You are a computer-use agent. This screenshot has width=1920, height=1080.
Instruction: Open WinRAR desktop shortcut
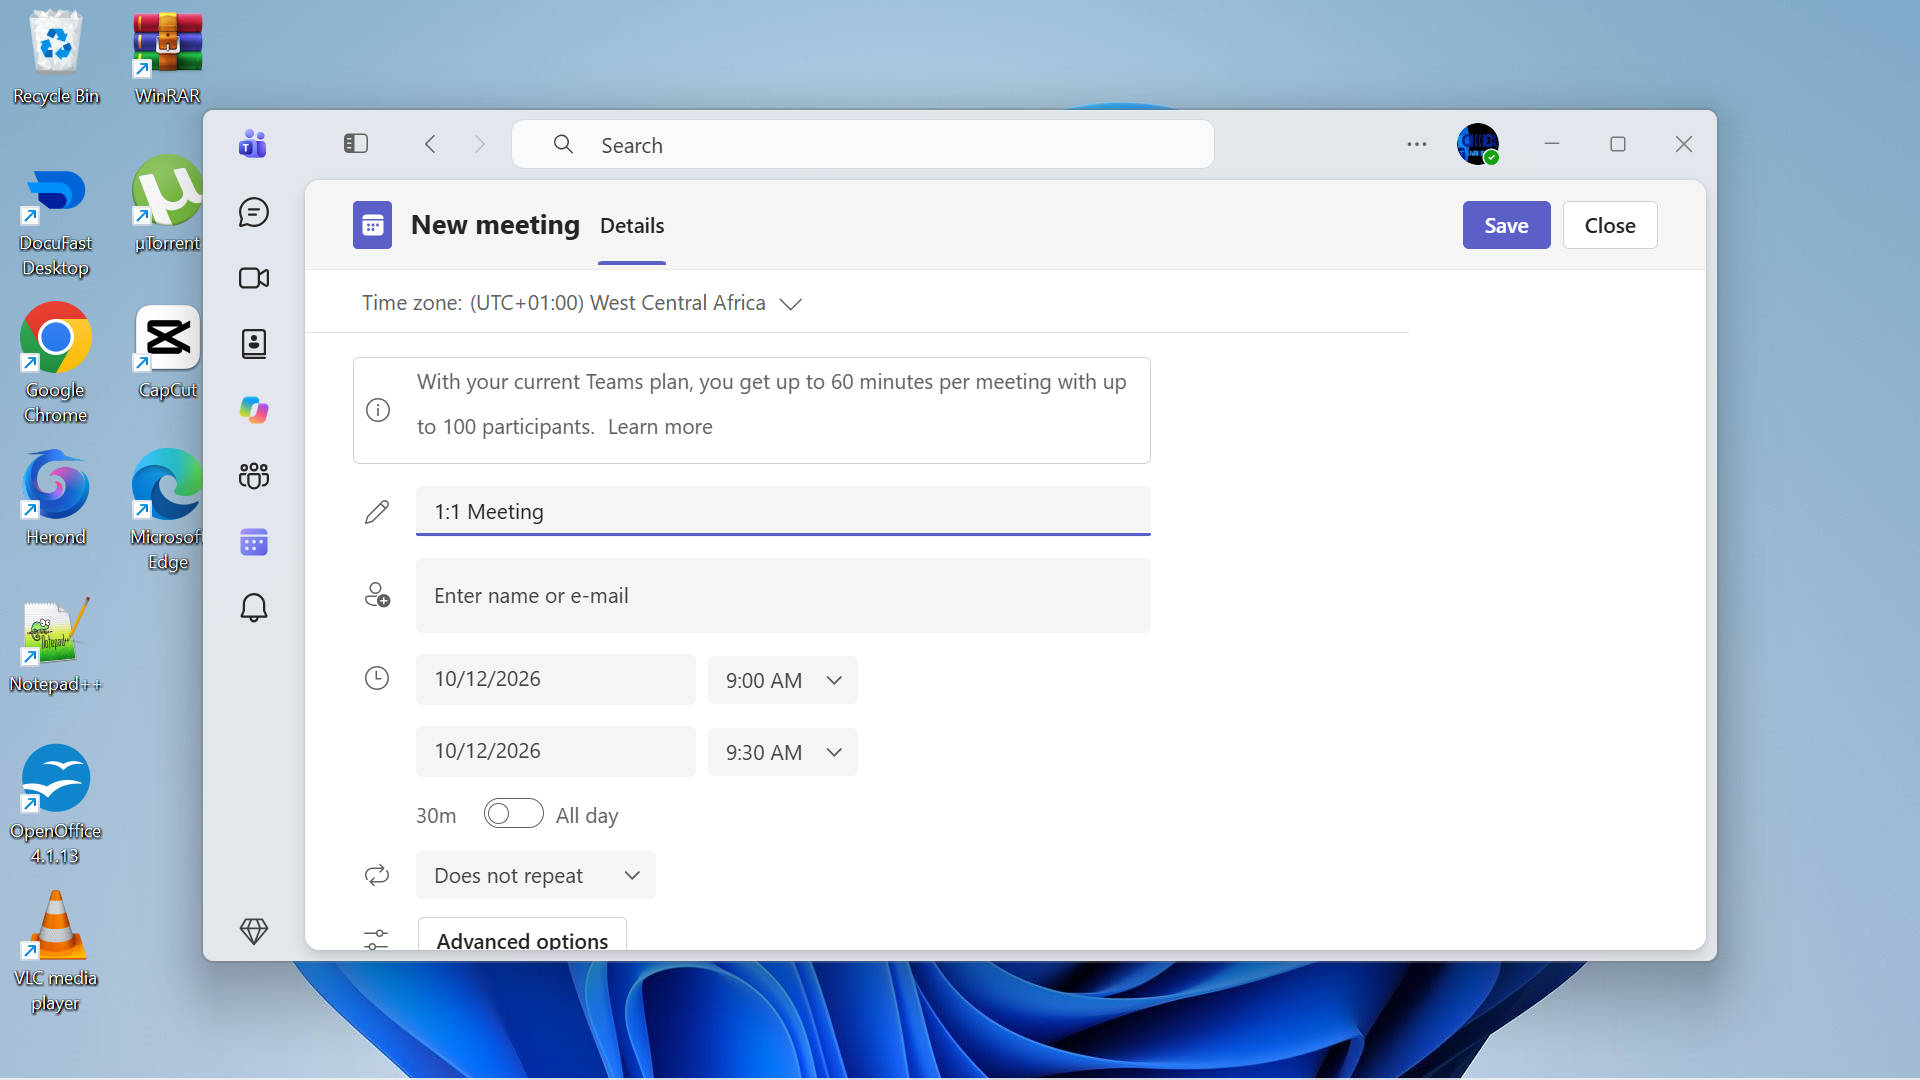[167, 58]
